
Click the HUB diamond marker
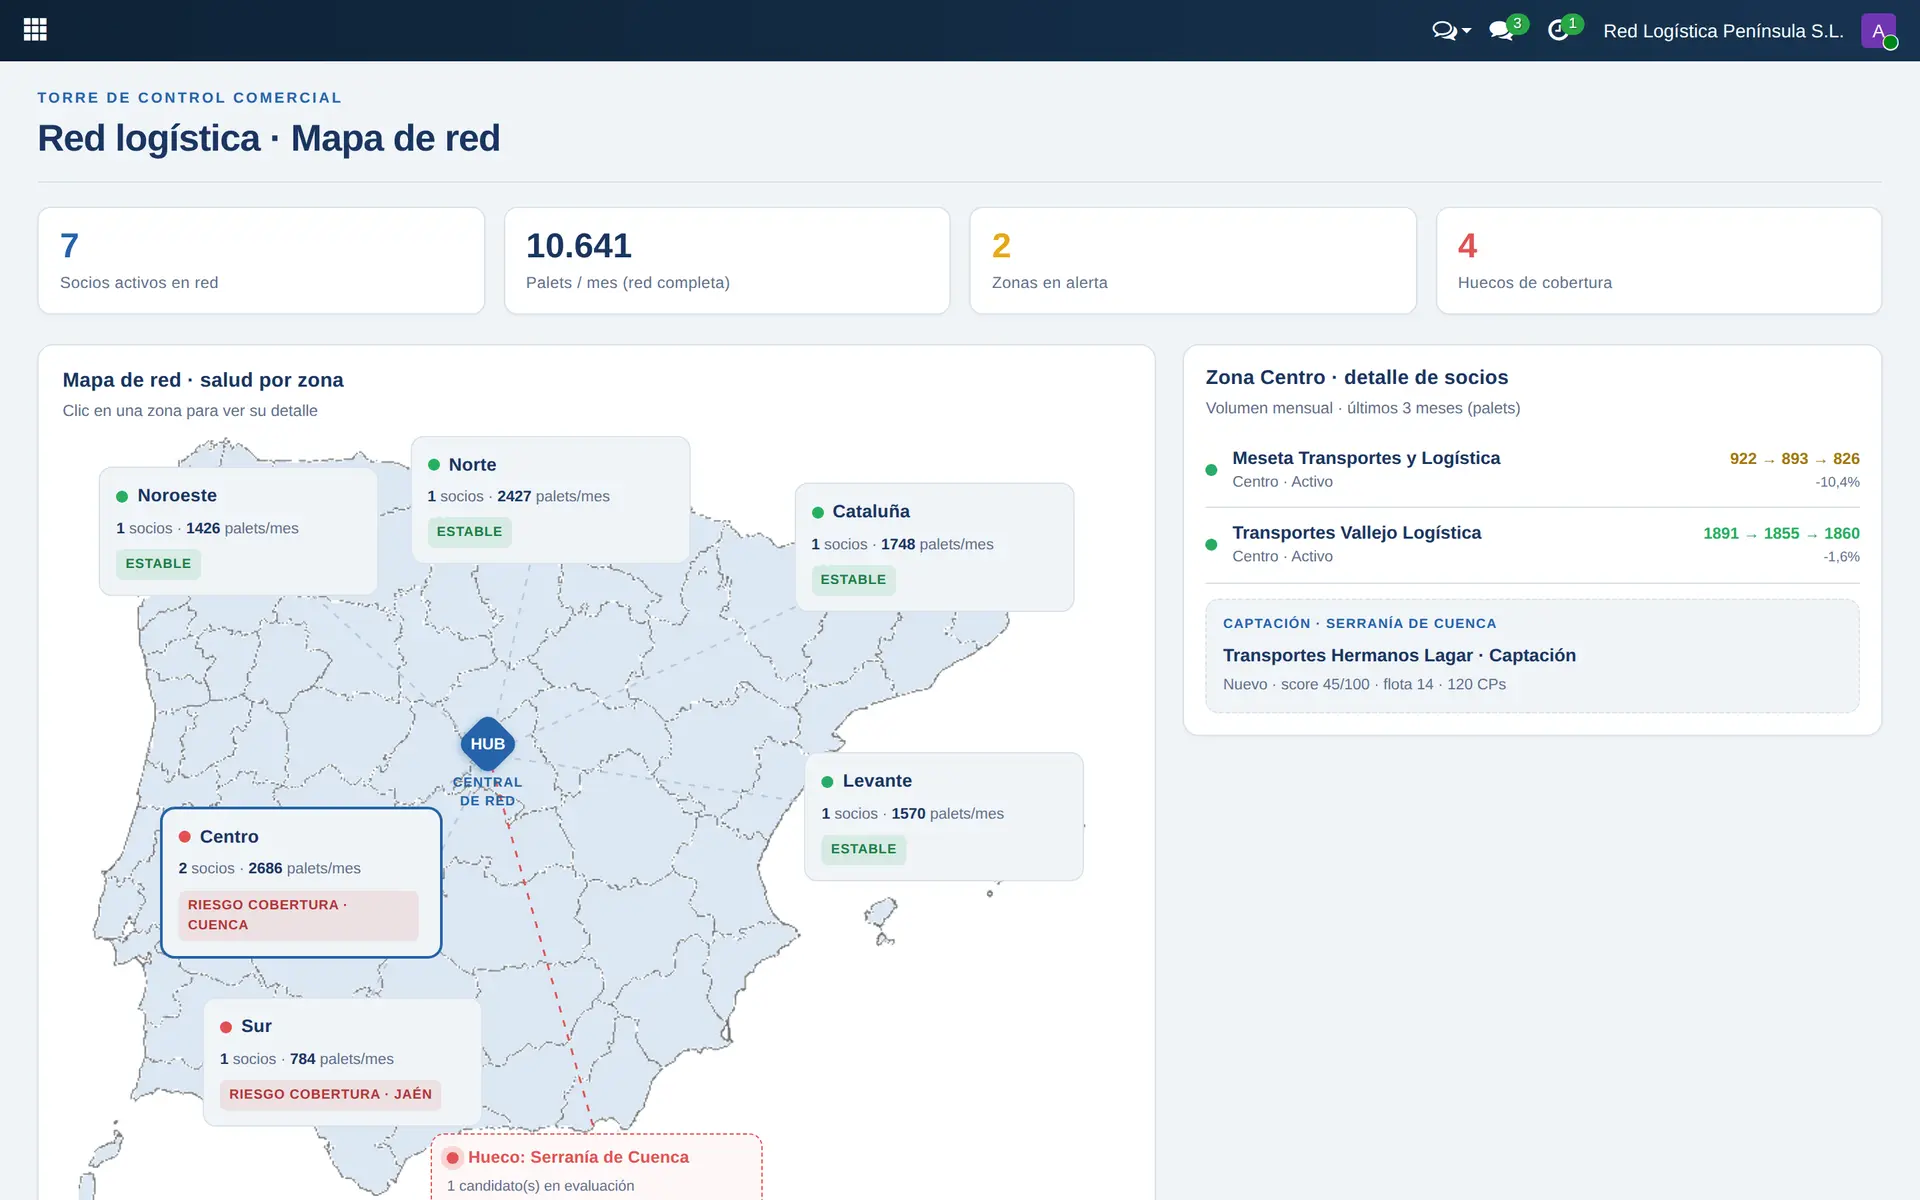point(488,744)
